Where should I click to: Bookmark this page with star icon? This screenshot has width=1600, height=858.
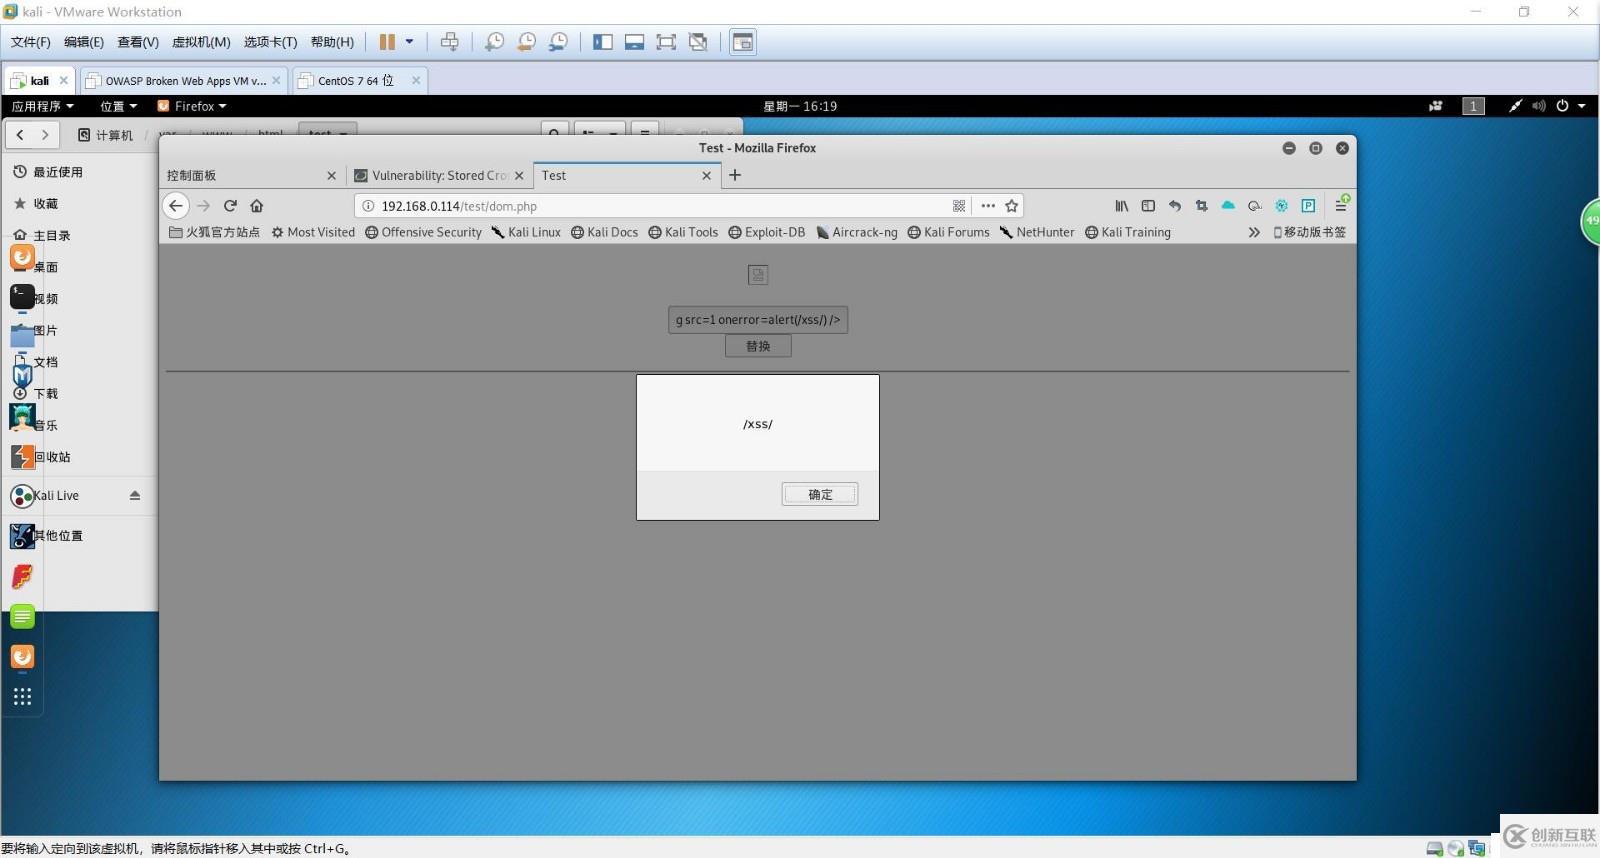point(1012,206)
